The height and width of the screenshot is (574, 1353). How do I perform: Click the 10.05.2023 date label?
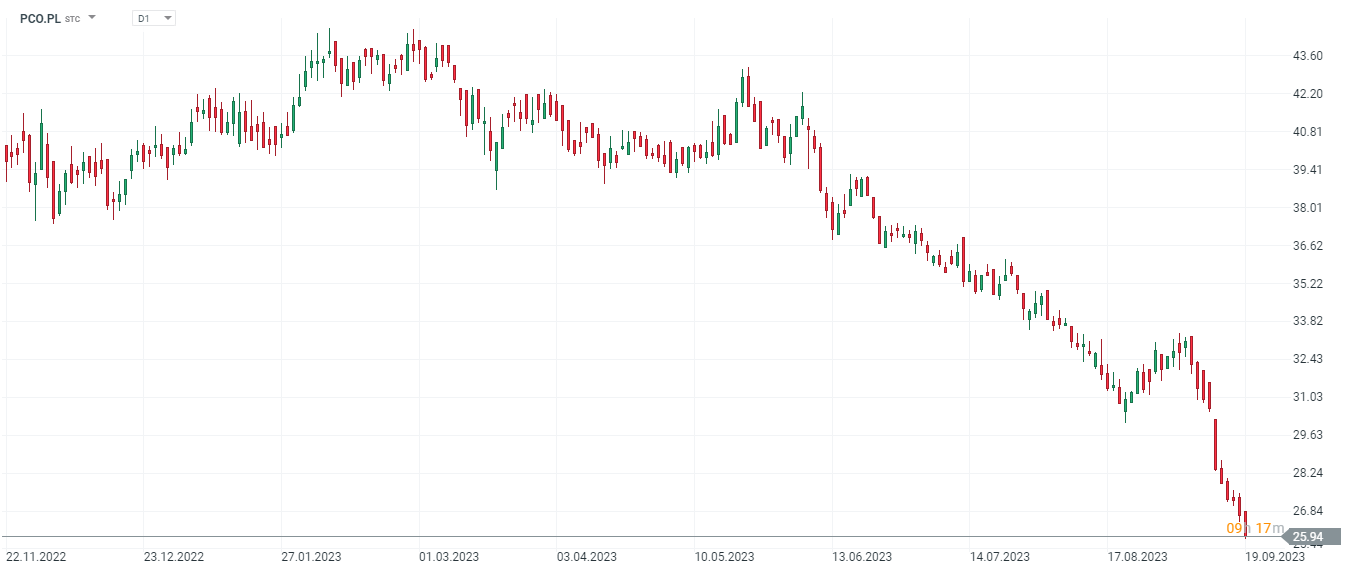point(725,556)
